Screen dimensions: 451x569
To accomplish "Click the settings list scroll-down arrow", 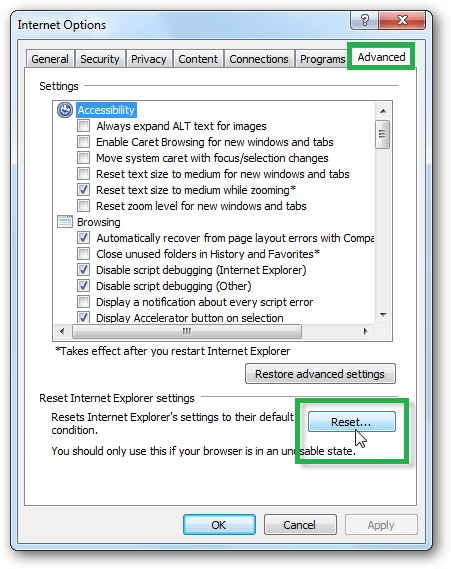I will tap(383, 315).
